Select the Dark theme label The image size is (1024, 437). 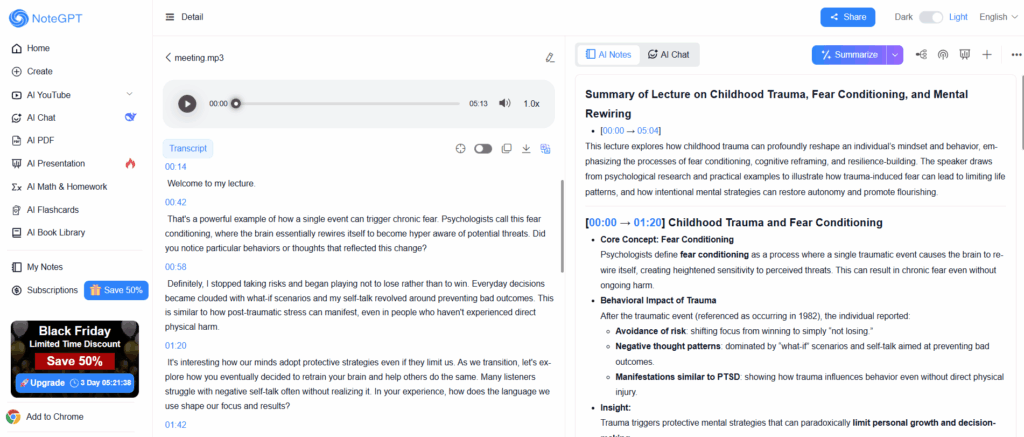[904, 17]
